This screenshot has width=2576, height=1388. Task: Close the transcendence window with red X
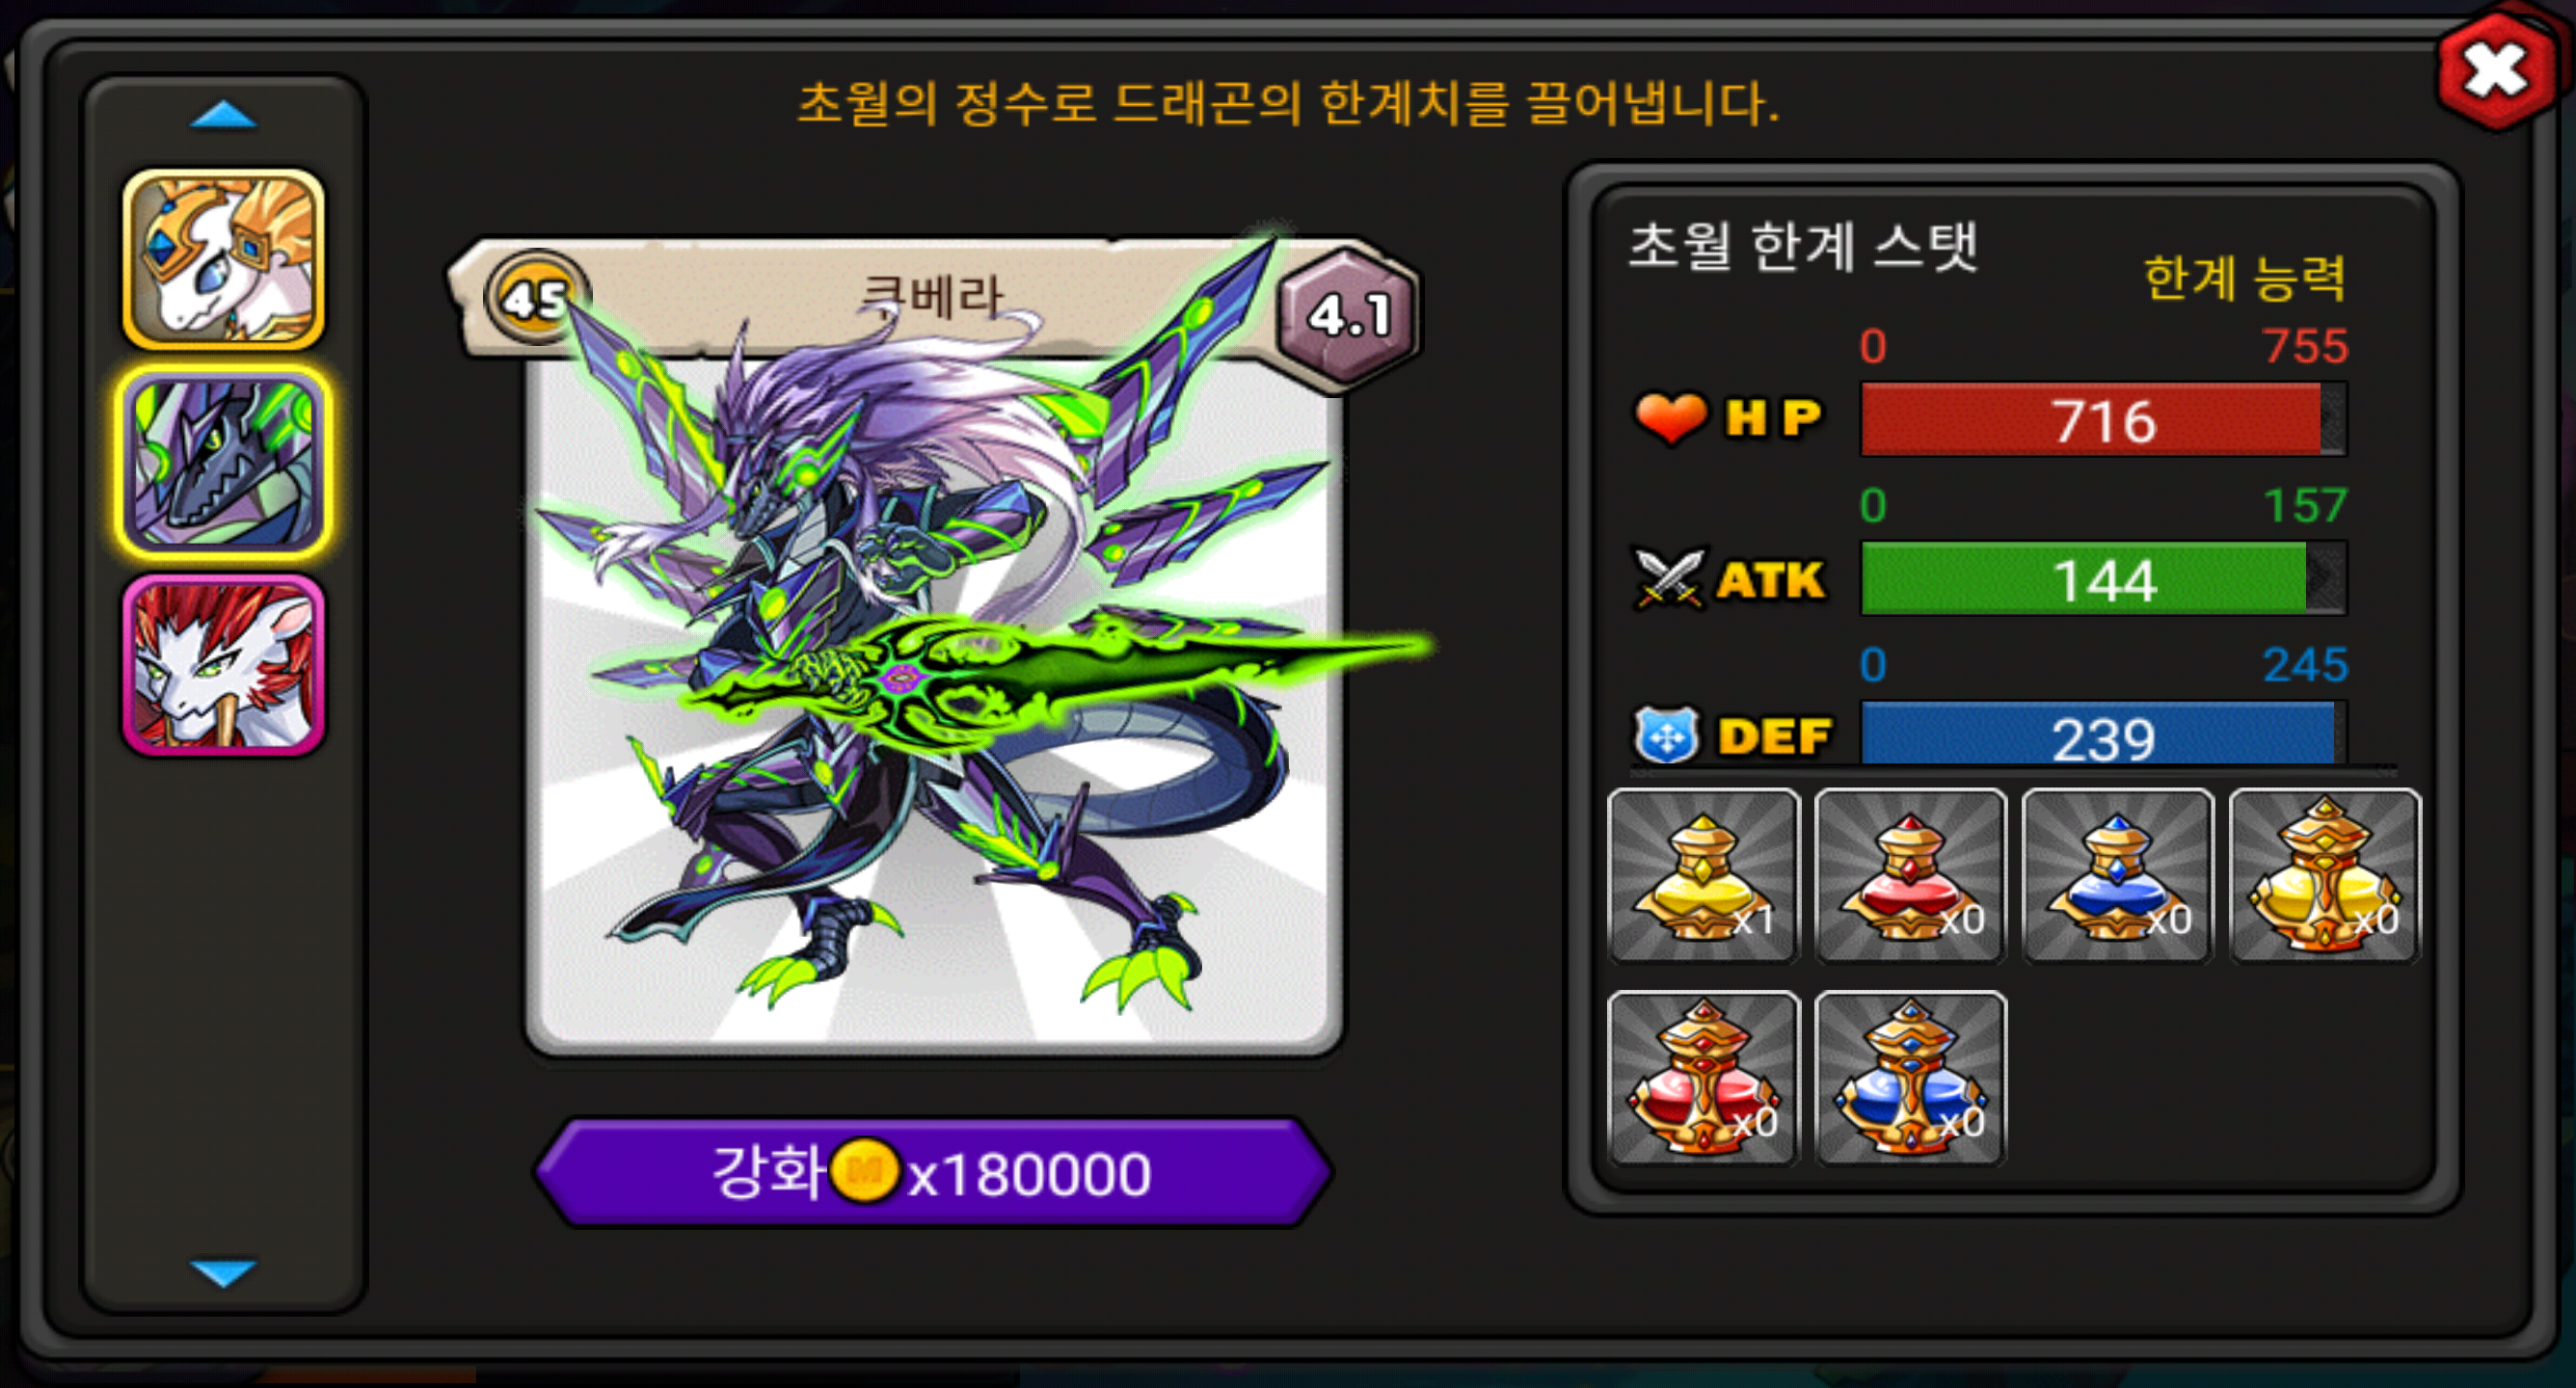2497,71
